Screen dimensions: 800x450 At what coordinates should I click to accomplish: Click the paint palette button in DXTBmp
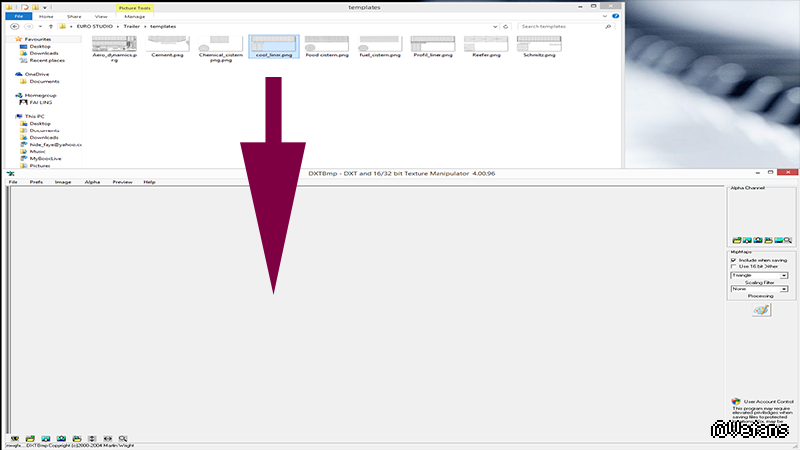click(x=761, y=310)
